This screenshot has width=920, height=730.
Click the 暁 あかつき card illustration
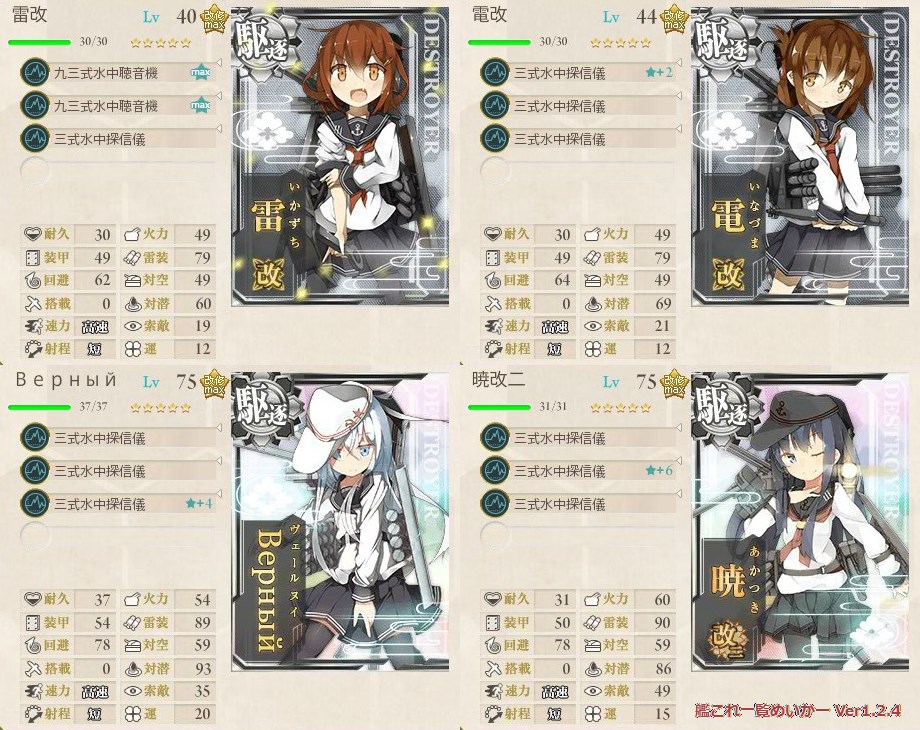click(x=800, y=522)
